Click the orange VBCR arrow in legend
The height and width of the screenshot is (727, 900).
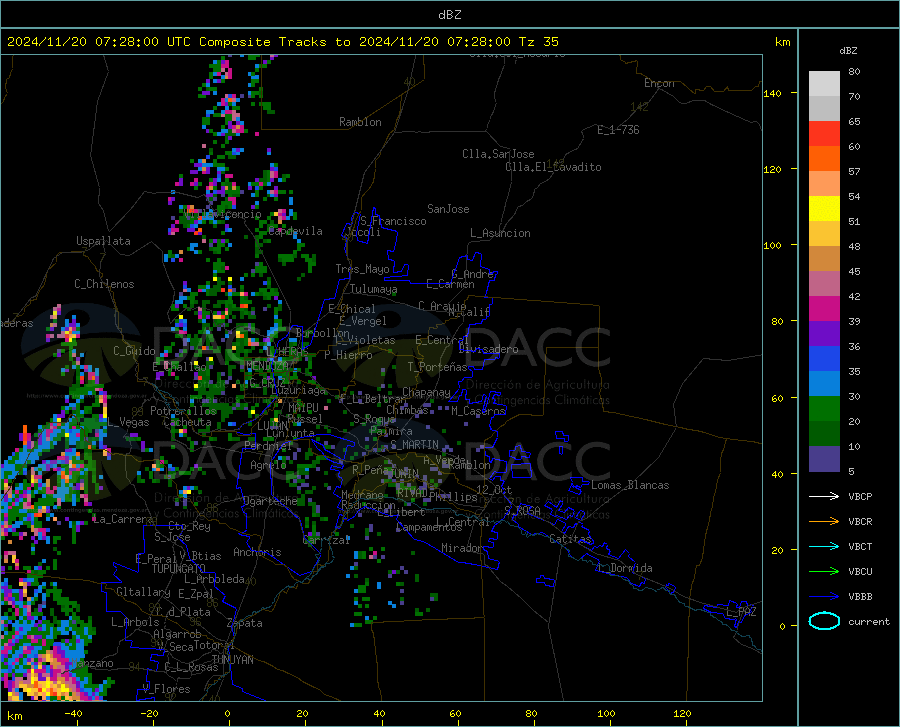pos(824,521)
